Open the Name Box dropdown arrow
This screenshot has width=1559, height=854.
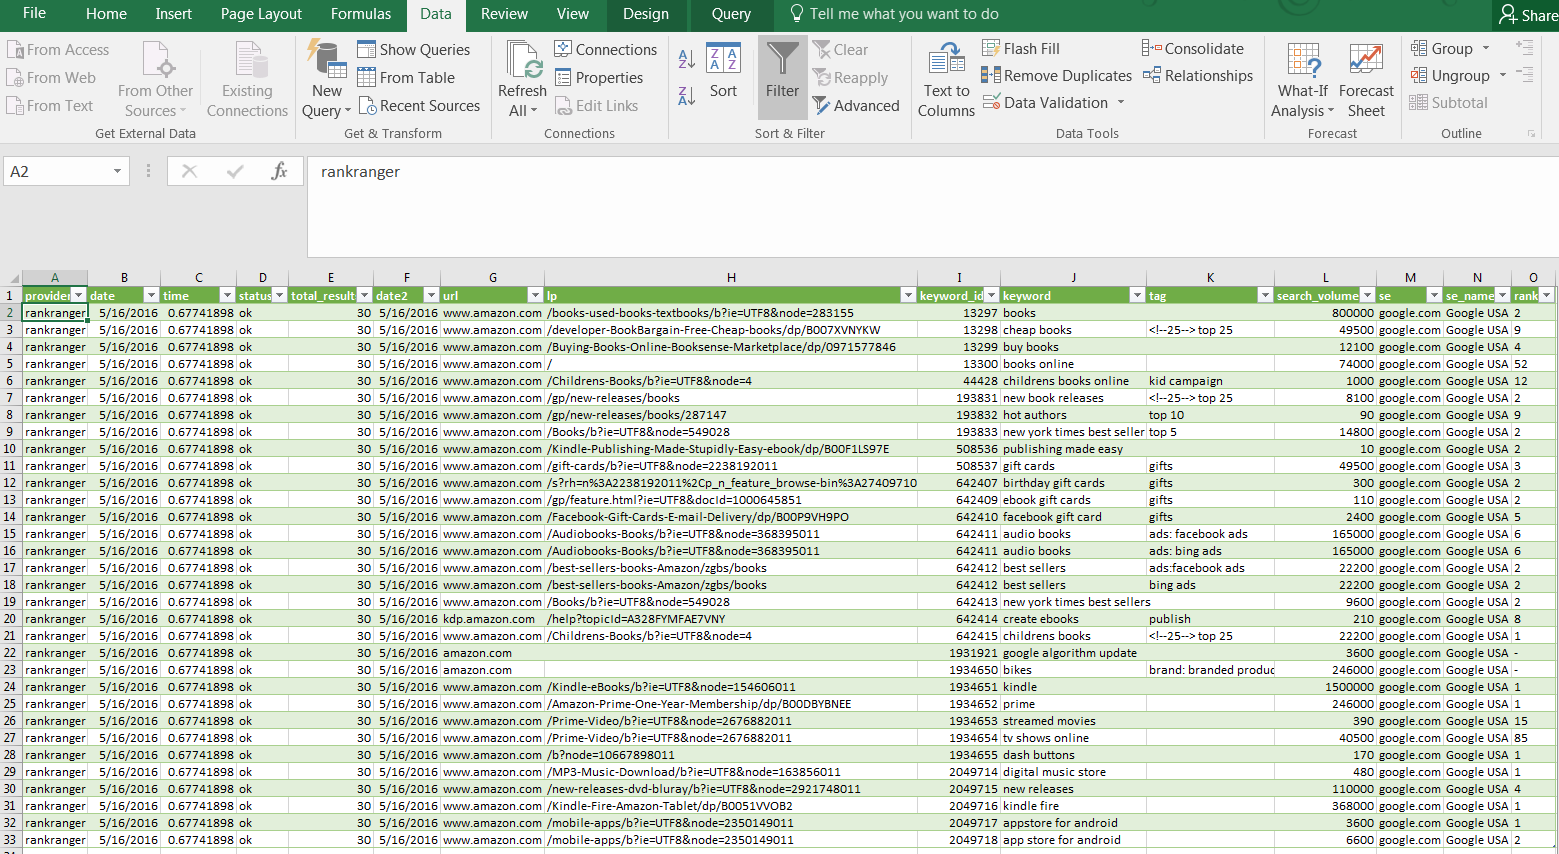click(x=117, y=172)
